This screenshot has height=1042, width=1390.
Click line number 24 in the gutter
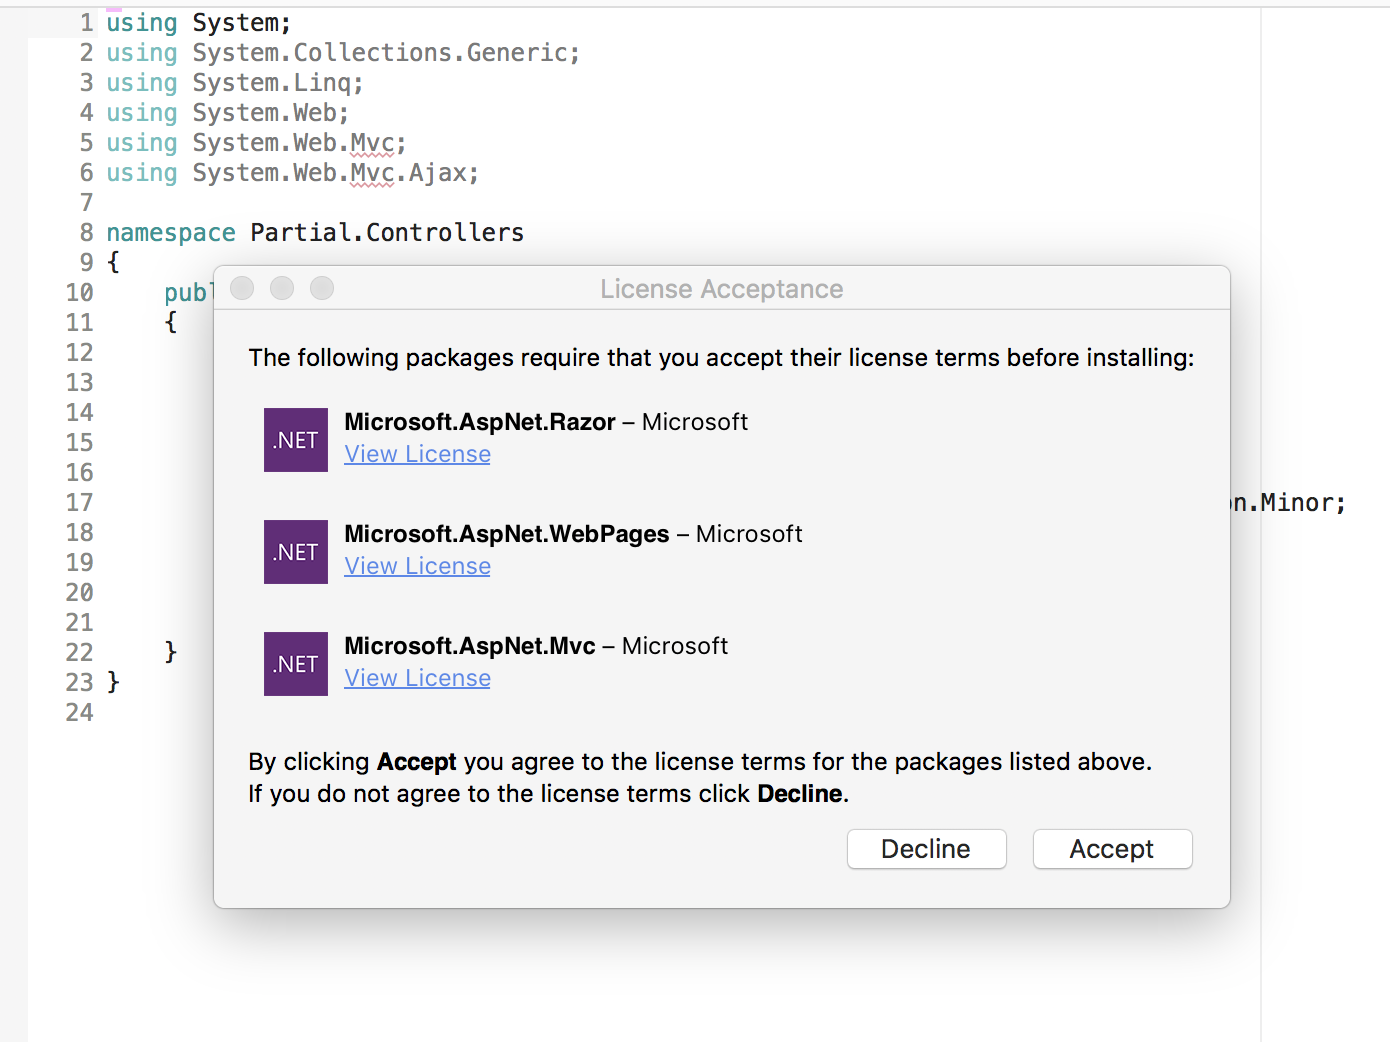80,712
